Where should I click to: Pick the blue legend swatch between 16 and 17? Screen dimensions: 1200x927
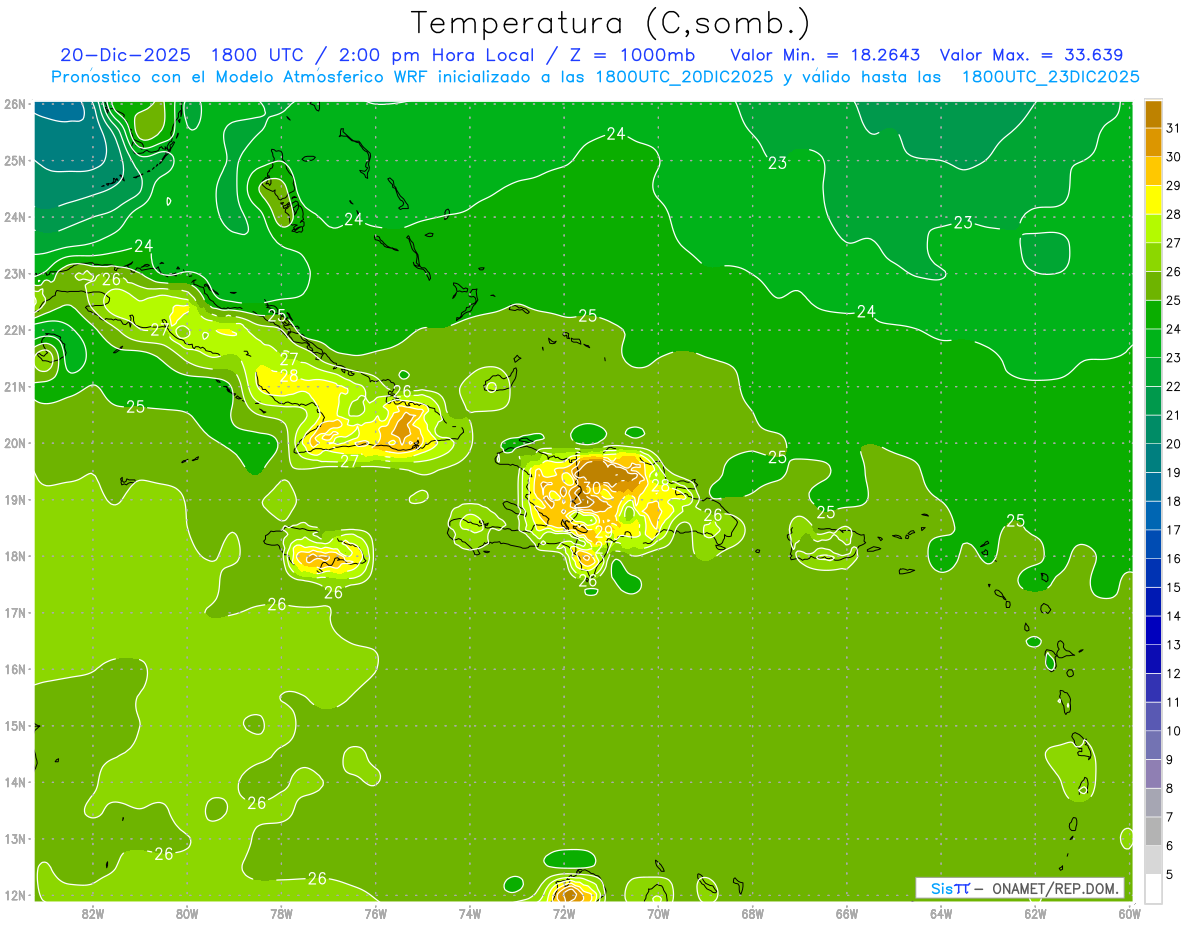[1153, 544]
